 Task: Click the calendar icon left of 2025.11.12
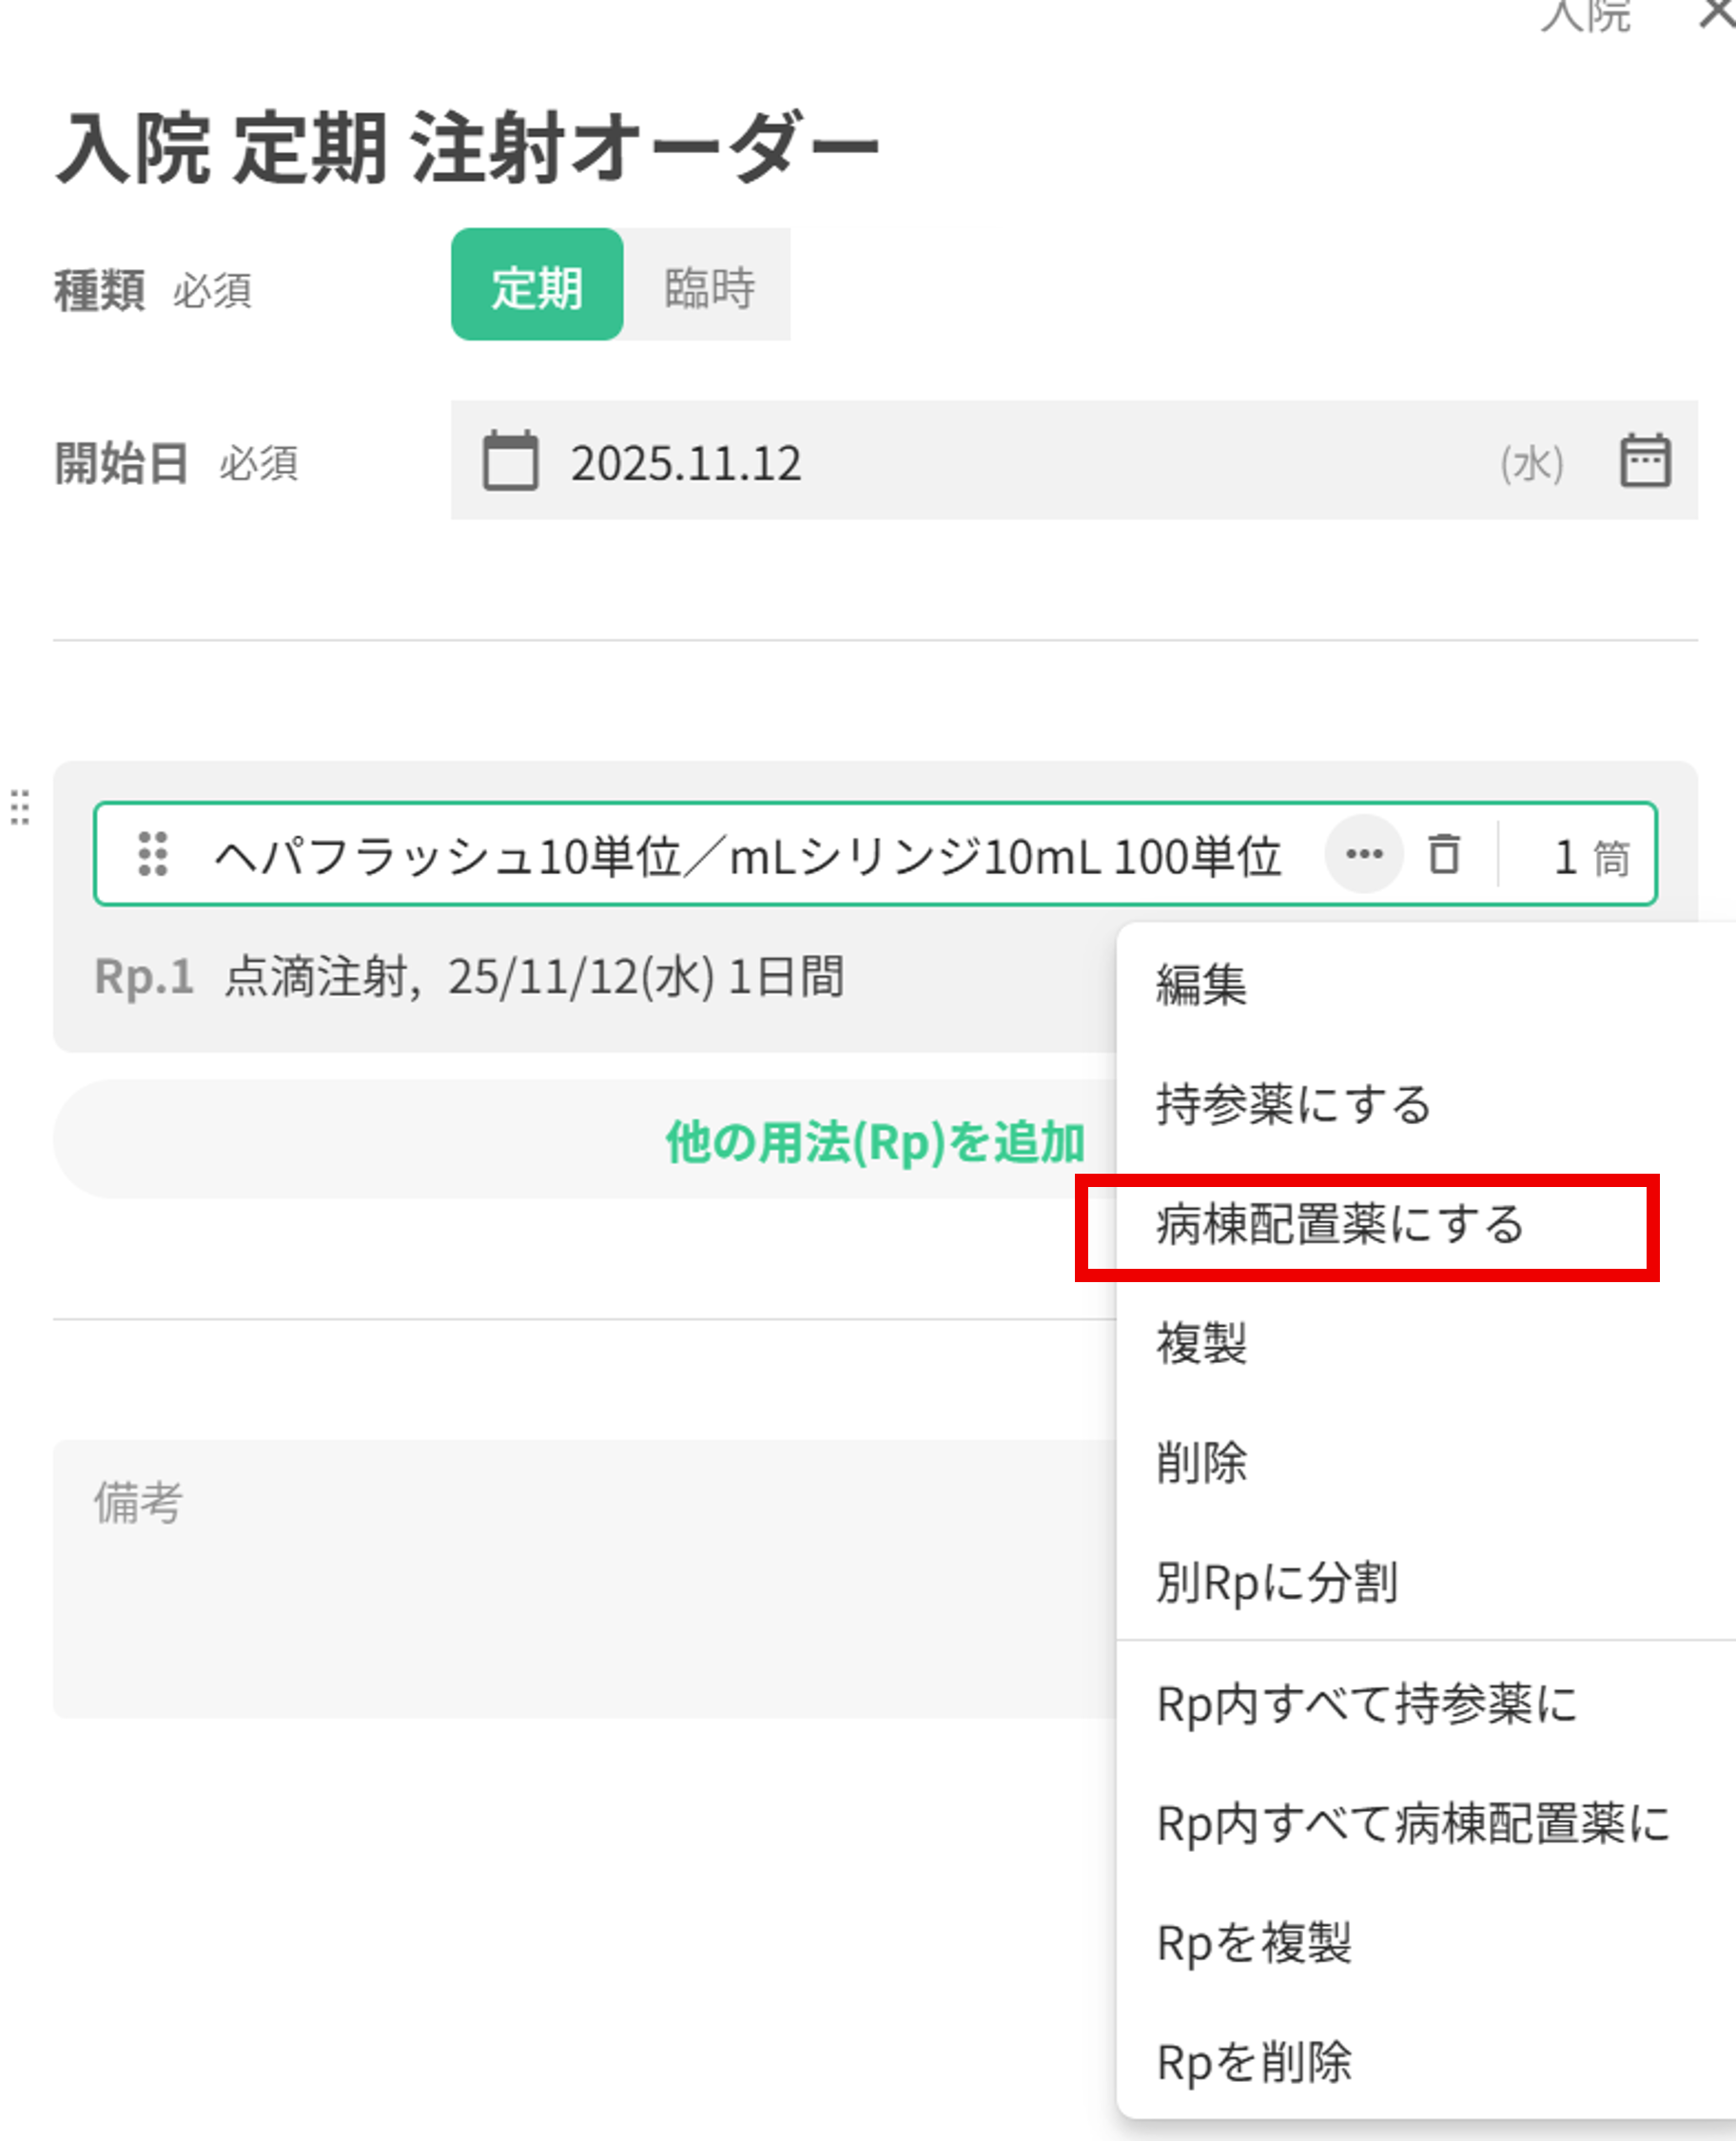pos(510,461)
